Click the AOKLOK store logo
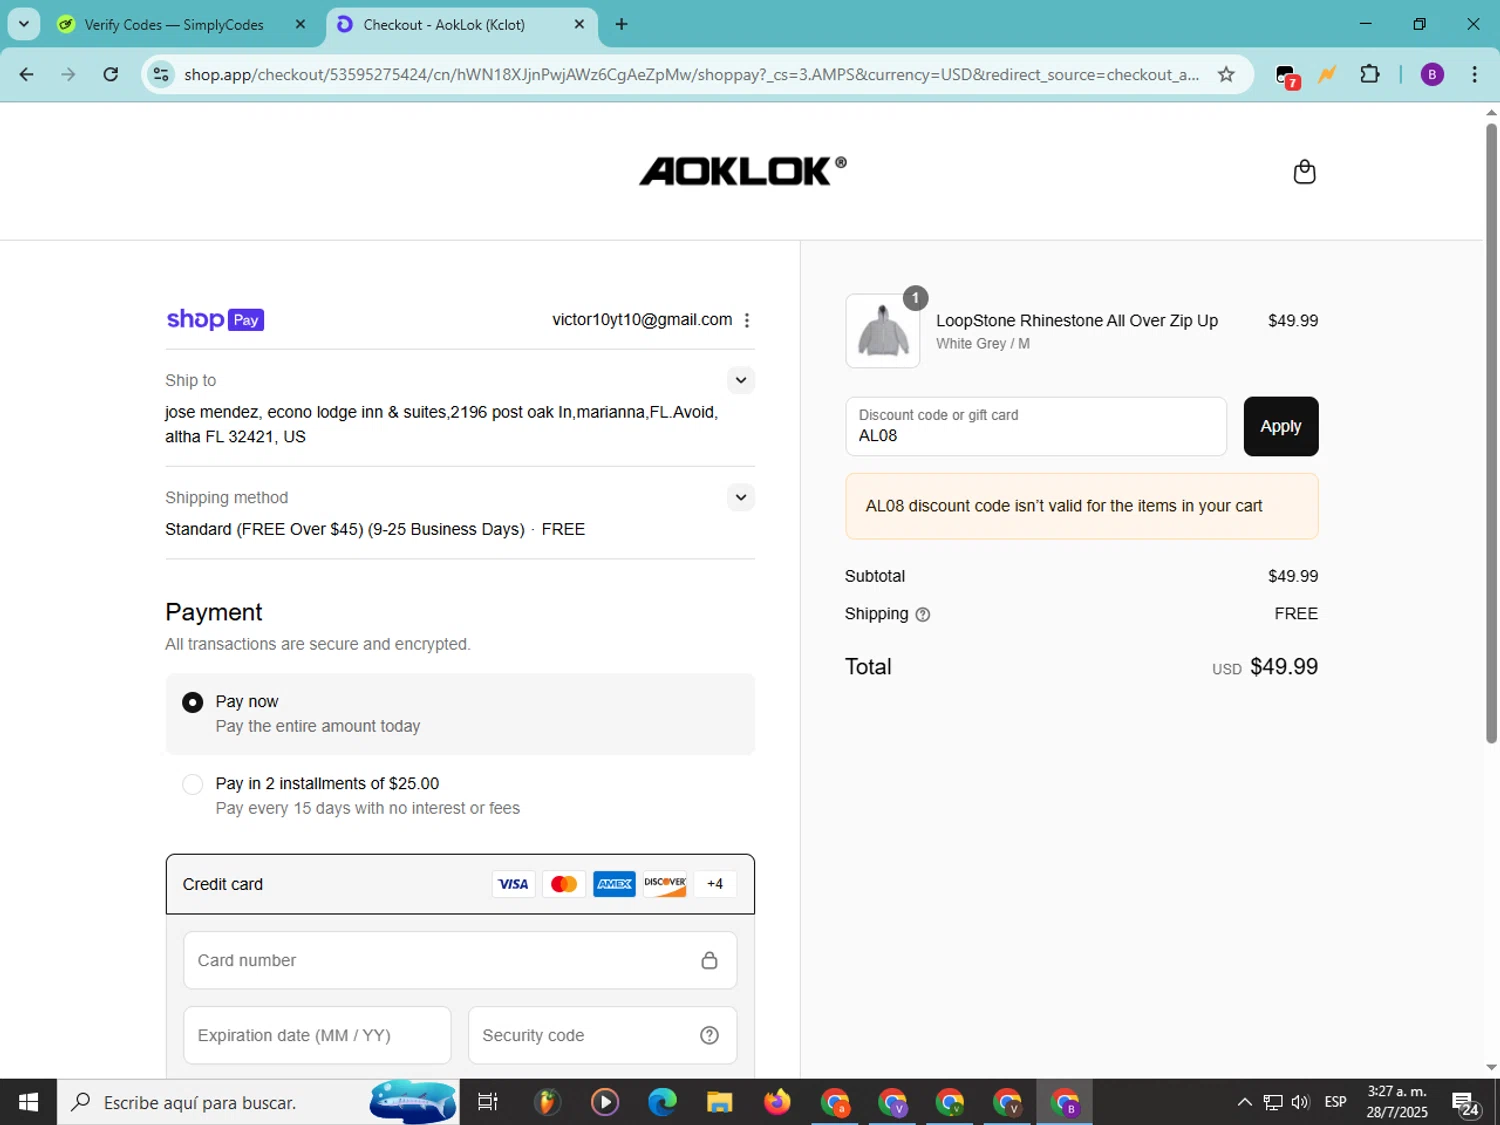This screenshot has height=1125, width=1500. coord(743,171)
